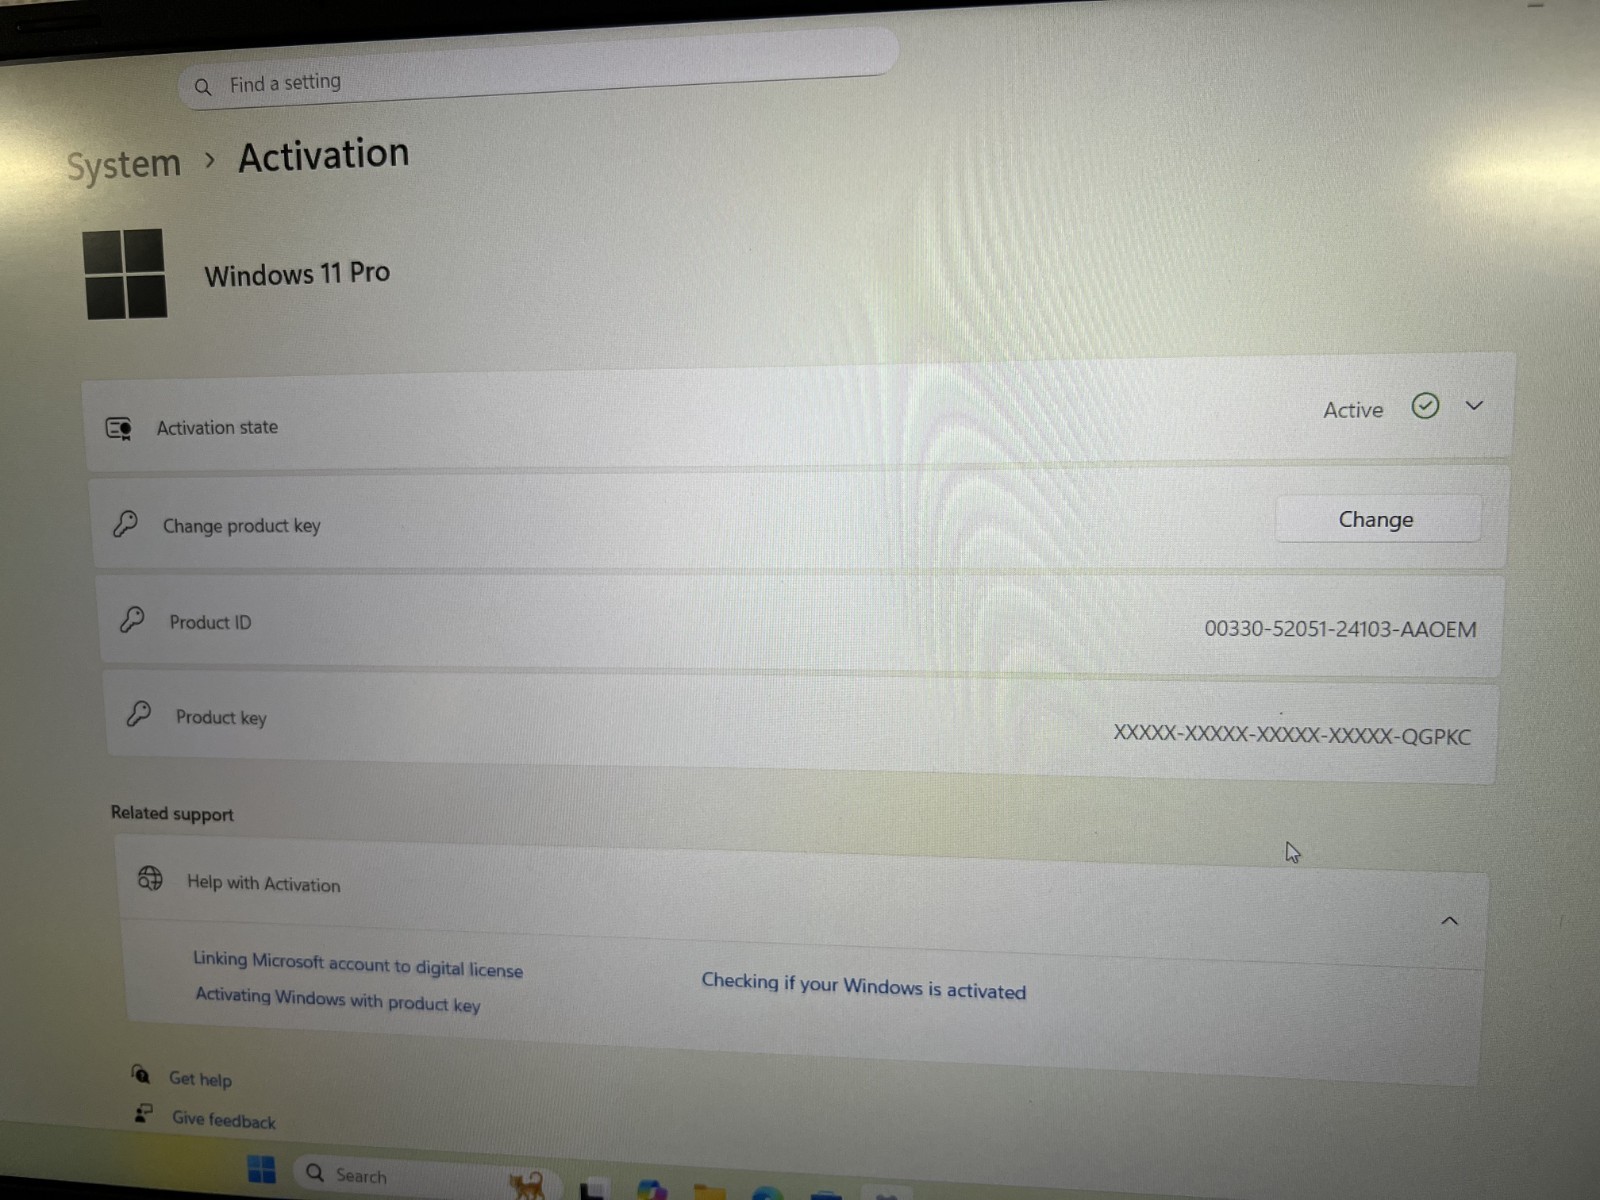Click the Help with Activation globe icon

point(150,878)
